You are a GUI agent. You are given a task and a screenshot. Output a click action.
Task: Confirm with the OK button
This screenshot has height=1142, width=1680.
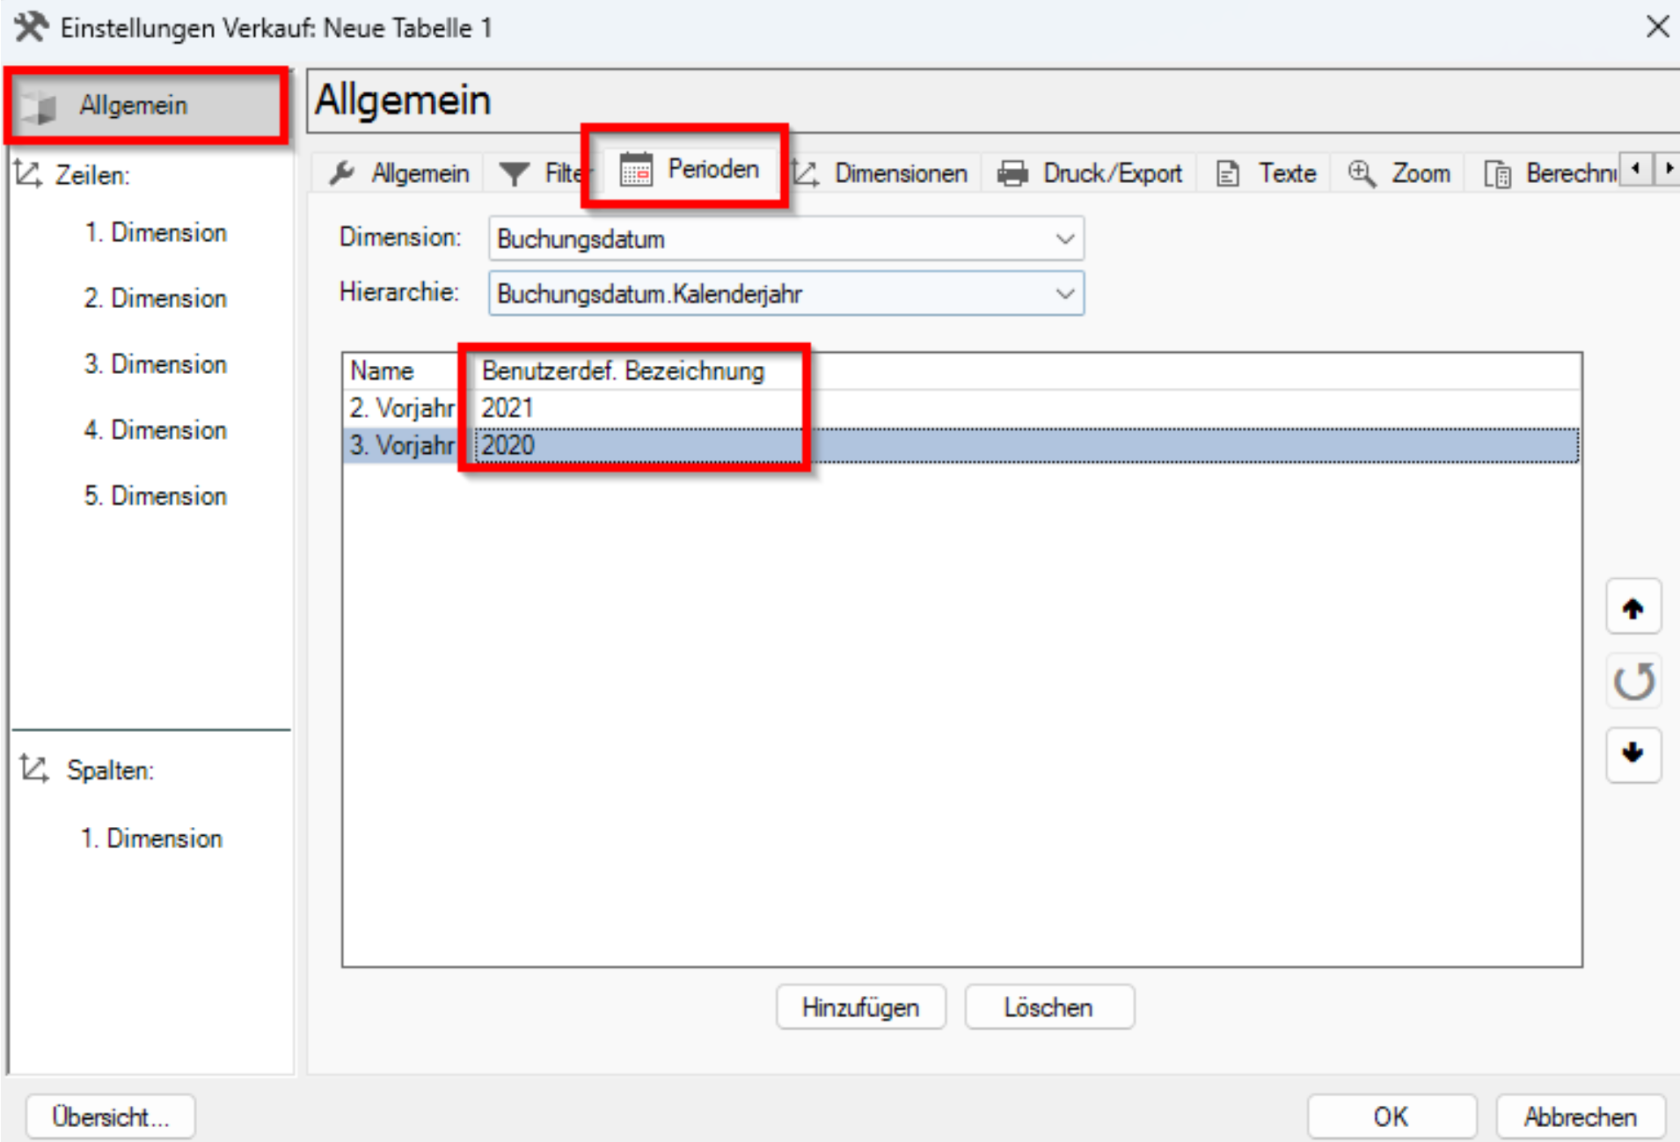tap(1391, 1116)
